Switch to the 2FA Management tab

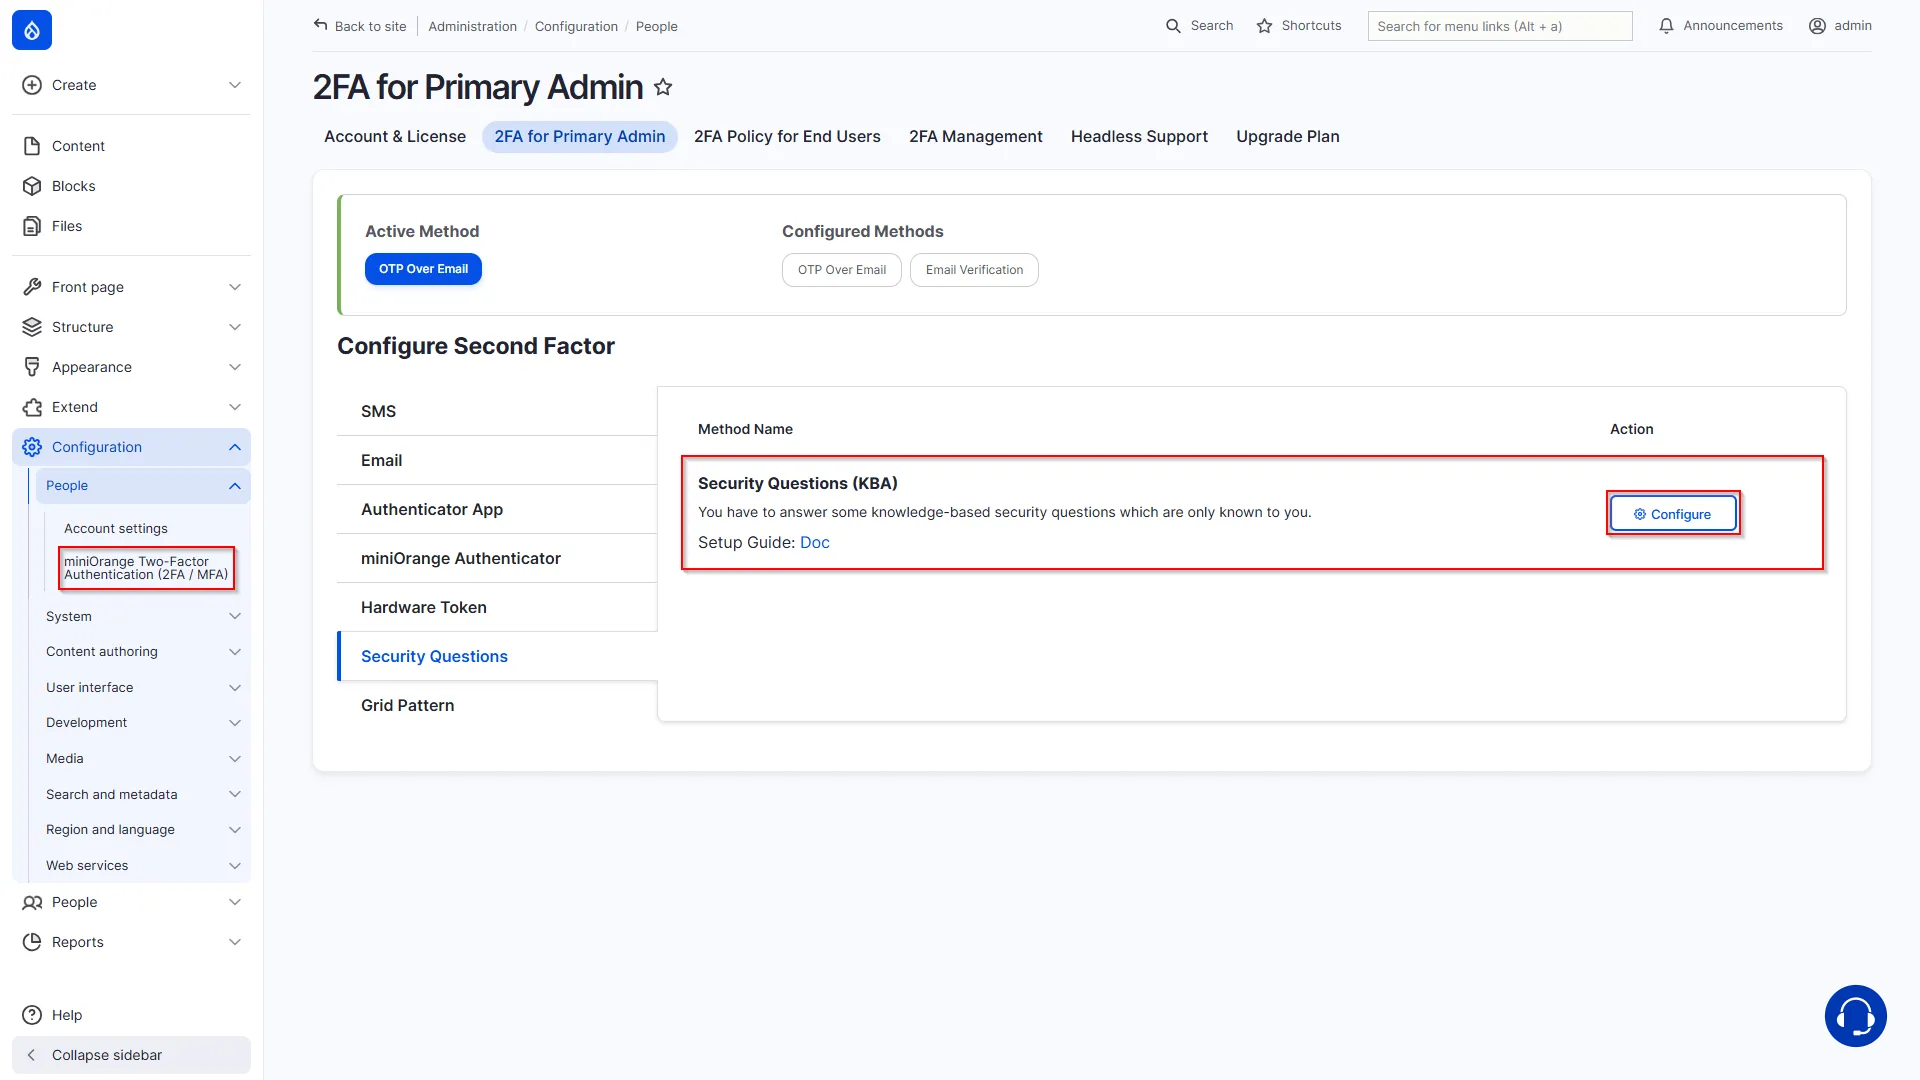pyautogui.click(x=975, y=137)
